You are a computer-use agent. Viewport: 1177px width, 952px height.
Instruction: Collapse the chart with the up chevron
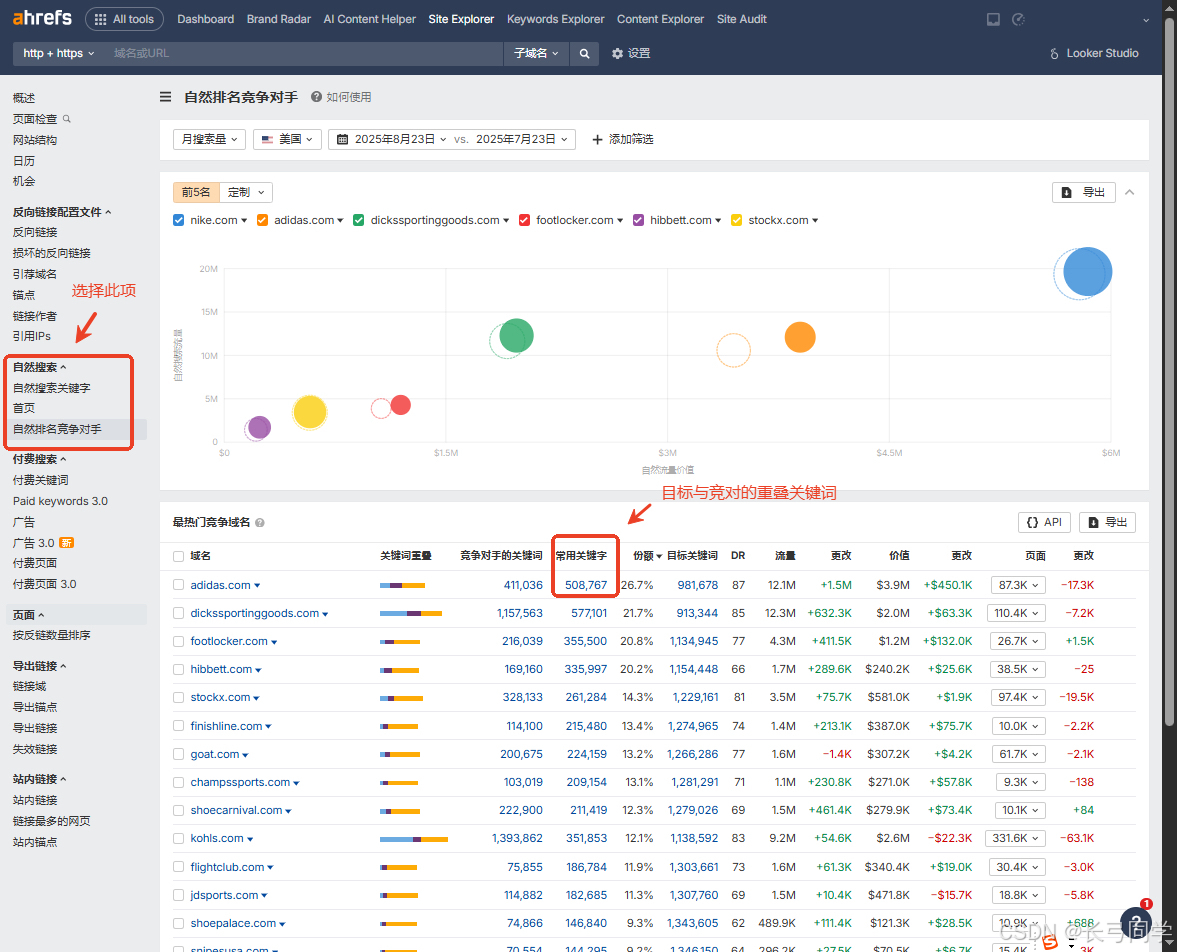coord(1130,192)
